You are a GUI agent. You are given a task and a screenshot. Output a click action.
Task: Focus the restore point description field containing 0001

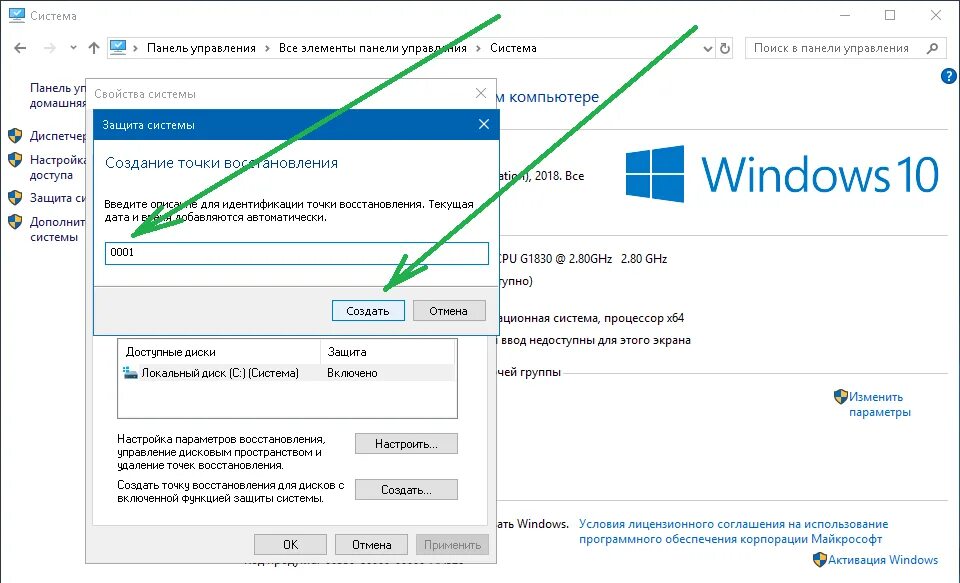pos(297,253)
